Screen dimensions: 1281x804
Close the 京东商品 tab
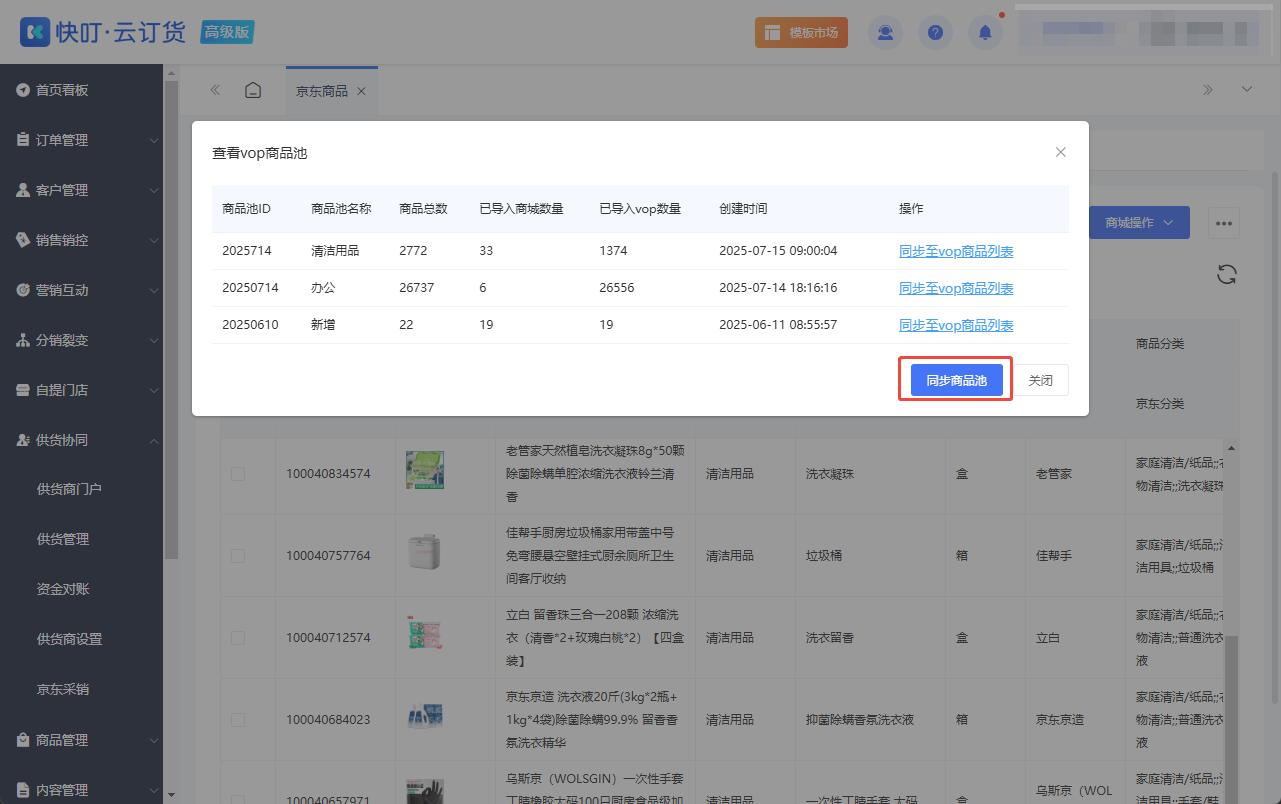(361, 91)
